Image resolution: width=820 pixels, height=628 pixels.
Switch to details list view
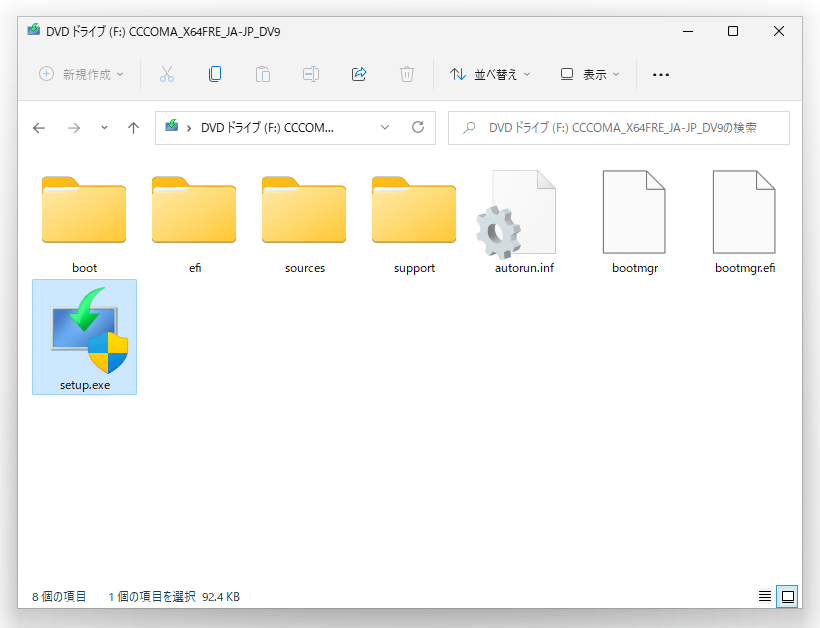(x=765, y=596)
